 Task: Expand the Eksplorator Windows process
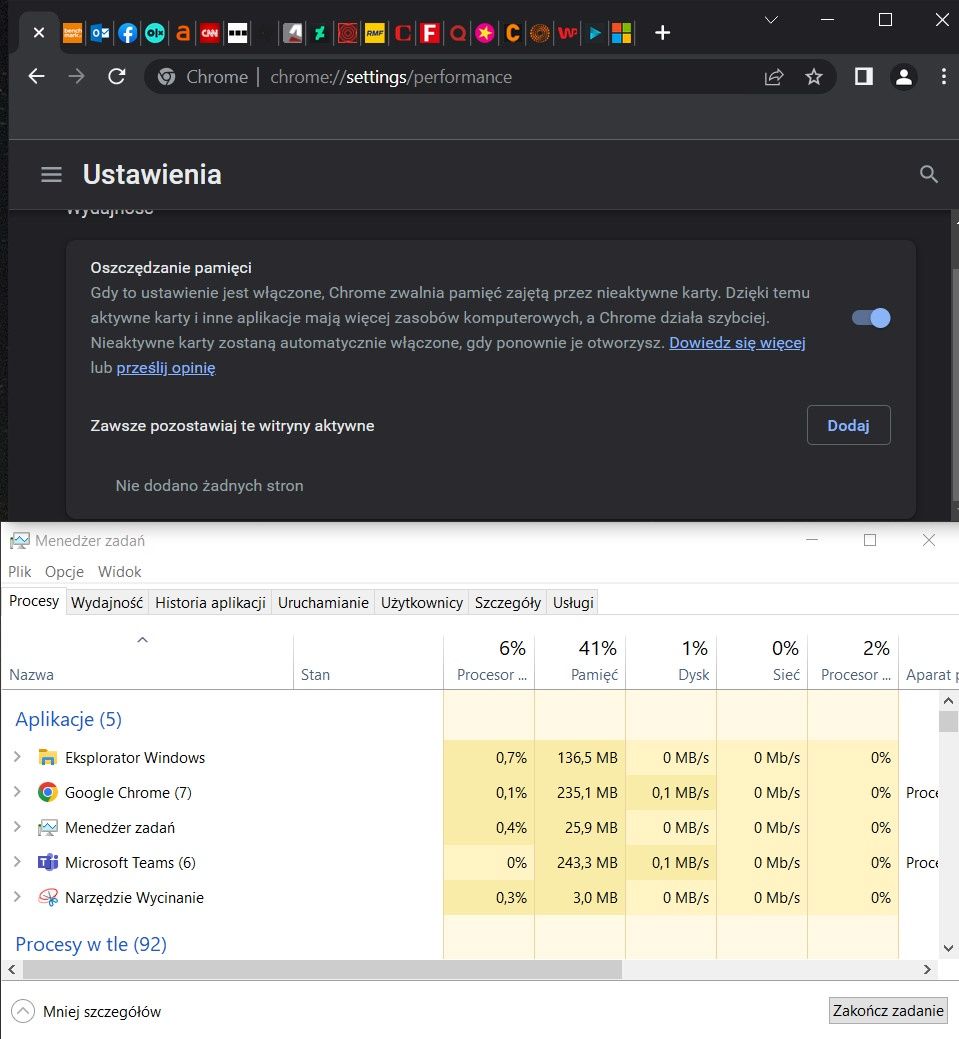(x=17, y=757)
